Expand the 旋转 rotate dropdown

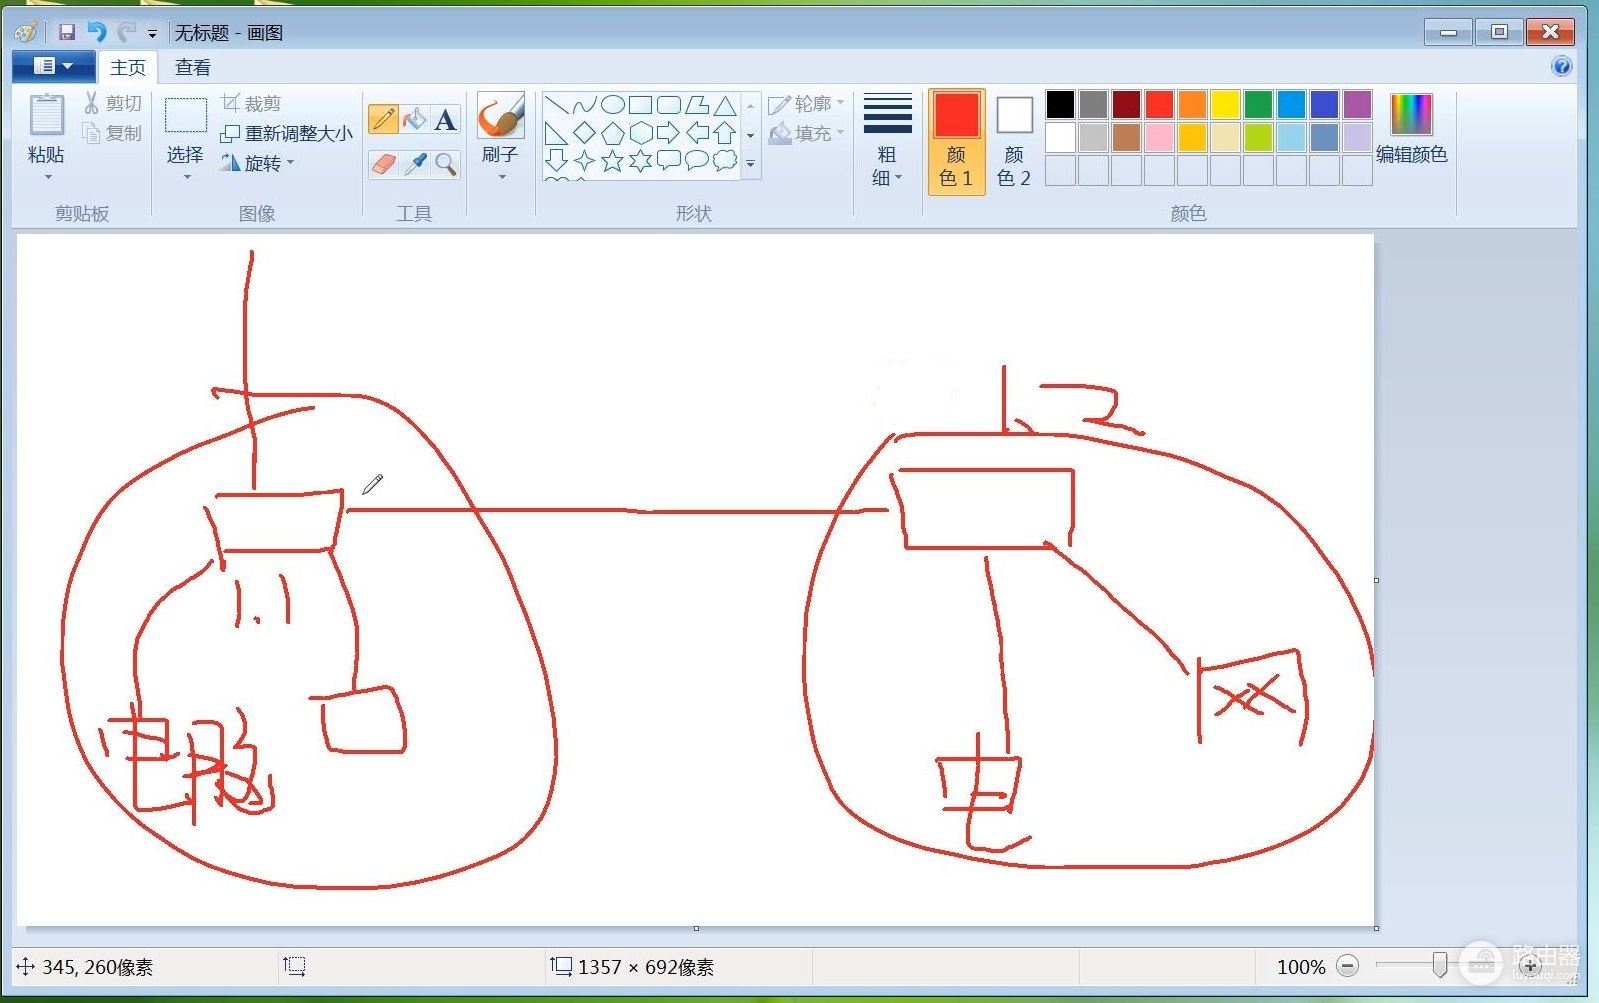258,163
